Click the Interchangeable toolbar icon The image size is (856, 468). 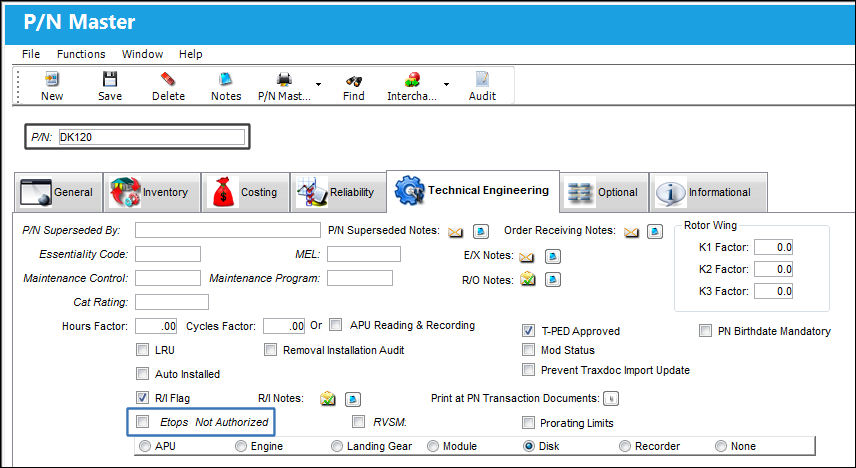[x=412, y=80]
